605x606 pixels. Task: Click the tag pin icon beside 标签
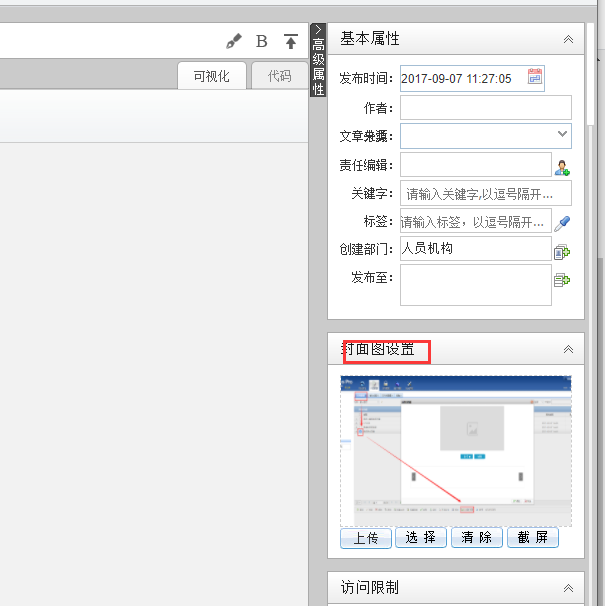[x=562, y=222]
